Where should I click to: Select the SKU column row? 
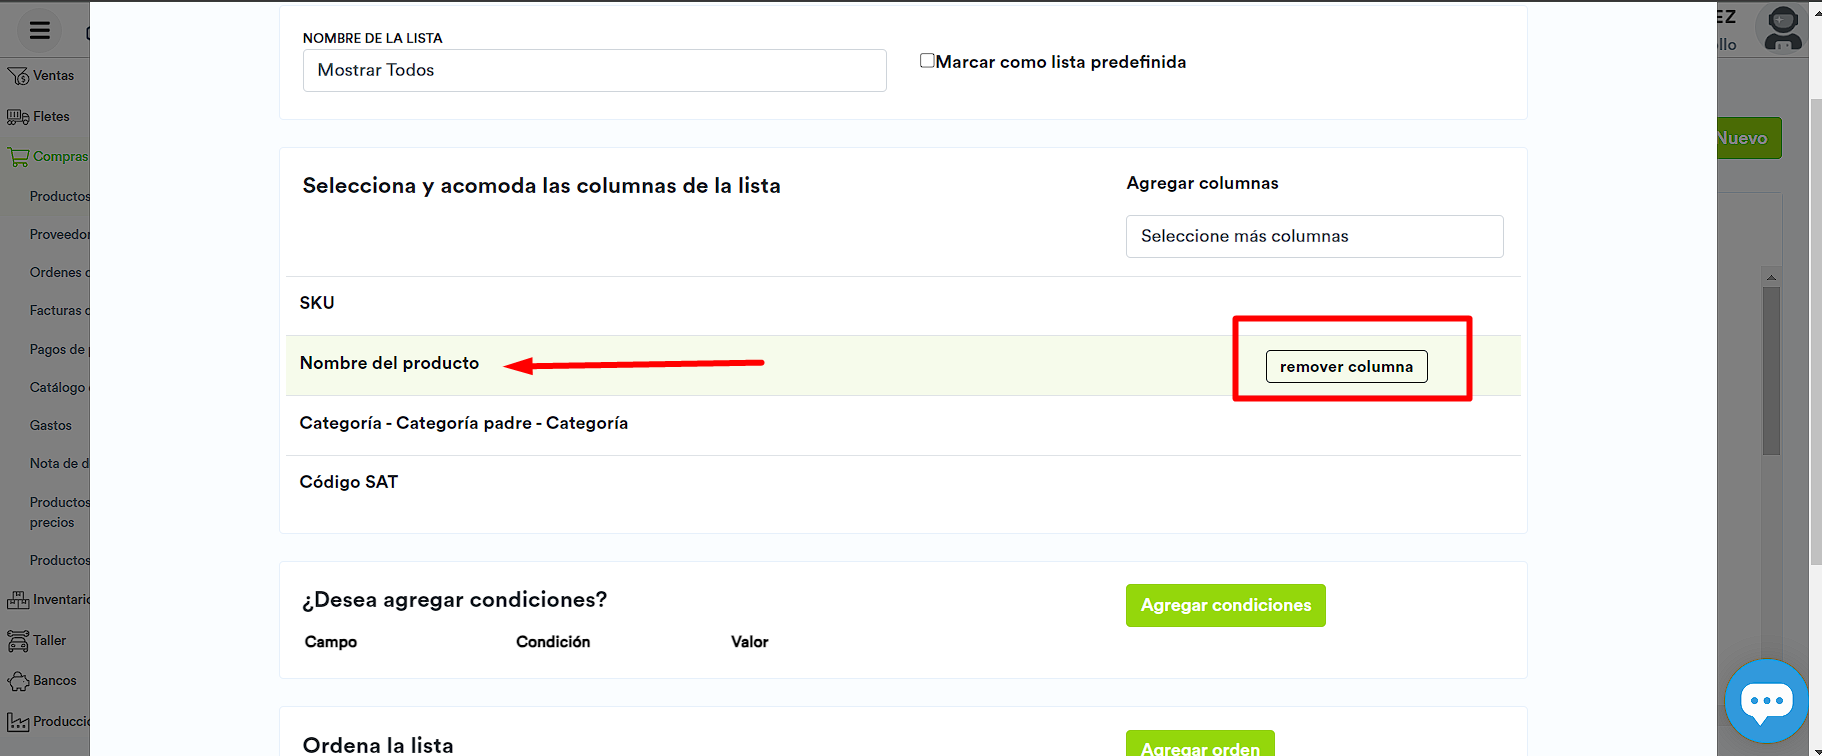tap(318, 303)
